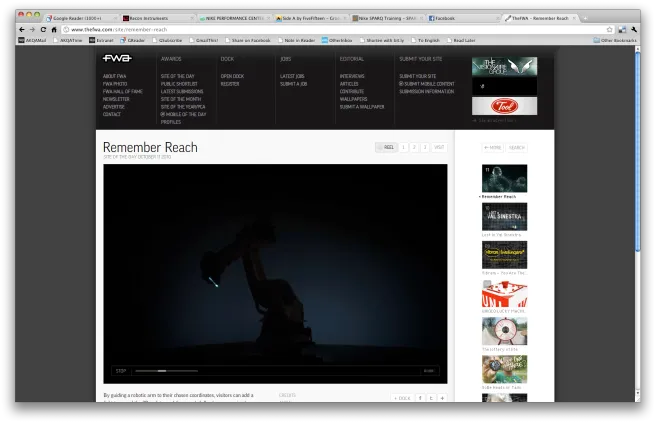Switch to the Facebook tab

click(x=464, y=18)
